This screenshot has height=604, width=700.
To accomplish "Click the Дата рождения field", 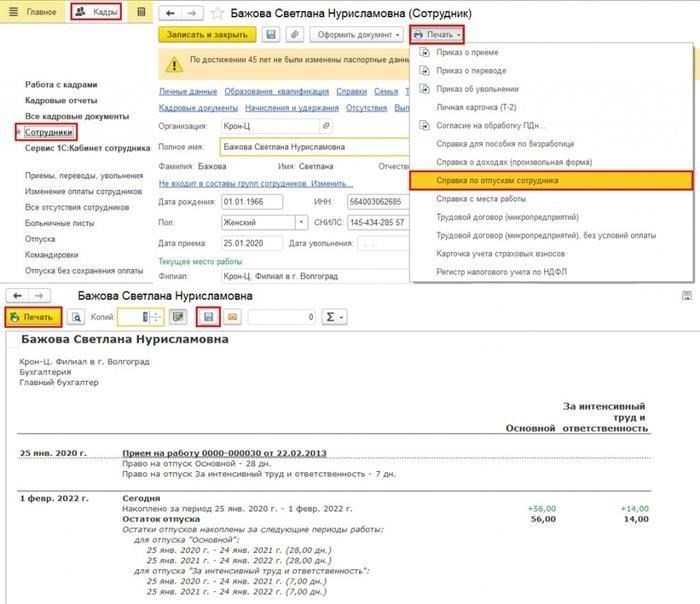I will (x=252, y=202).
